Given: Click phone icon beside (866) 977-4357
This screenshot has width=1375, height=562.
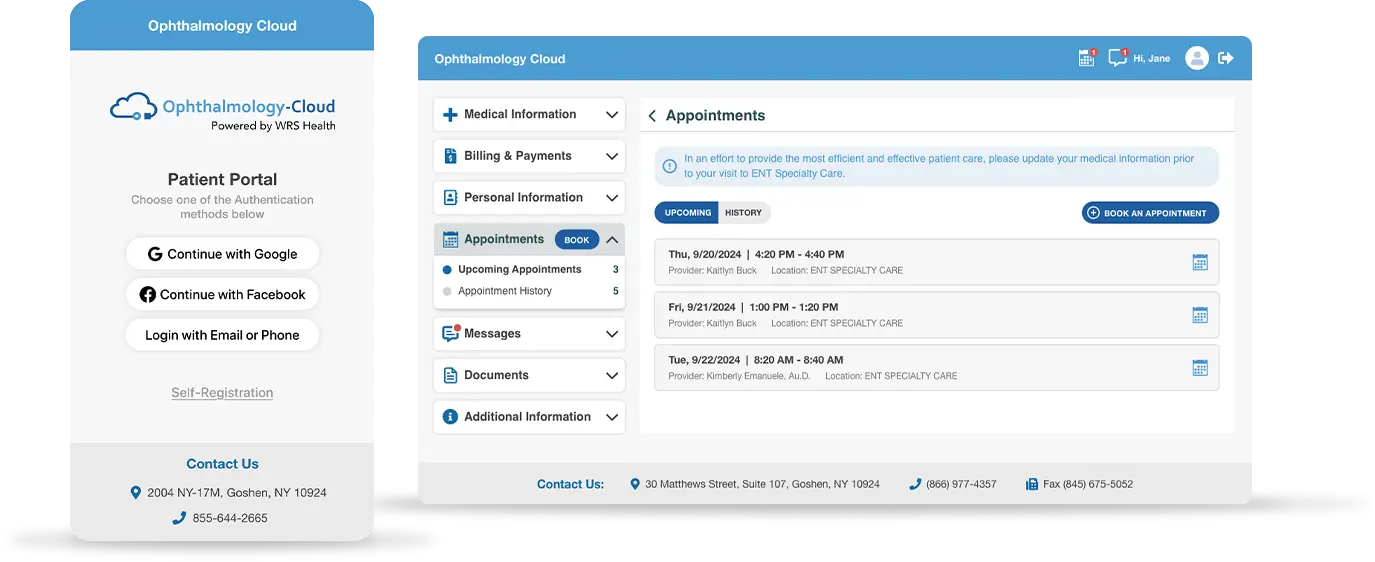Looking at the screenshot, I should point(915,484).
